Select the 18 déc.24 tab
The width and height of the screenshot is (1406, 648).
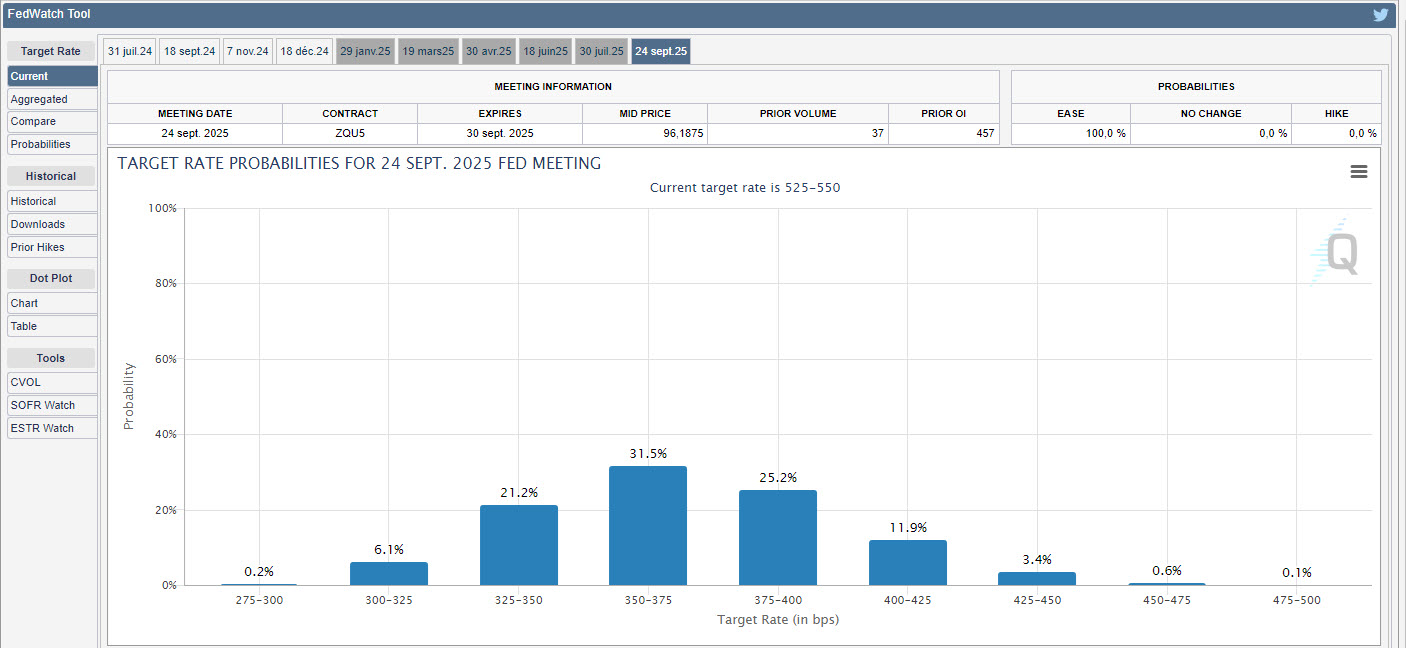[304, 51]
